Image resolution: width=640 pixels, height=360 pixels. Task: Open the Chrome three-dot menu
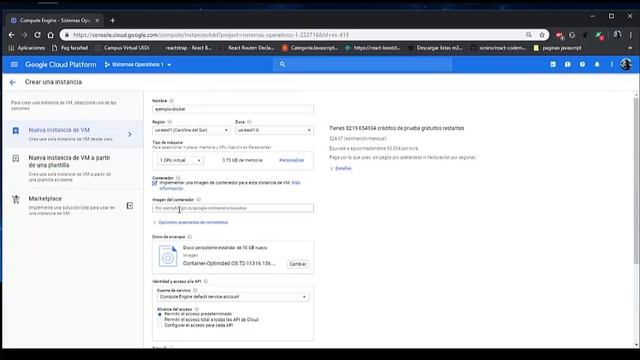(631, 35)
